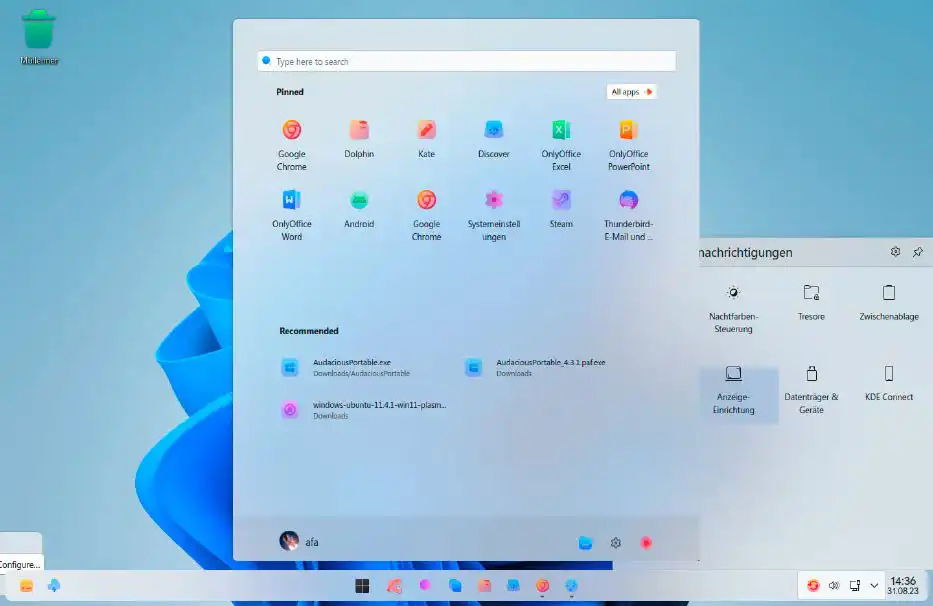933x606 pixels.
Task: Open Zwischenablage in tray panel
Action: tap(888, 302)
